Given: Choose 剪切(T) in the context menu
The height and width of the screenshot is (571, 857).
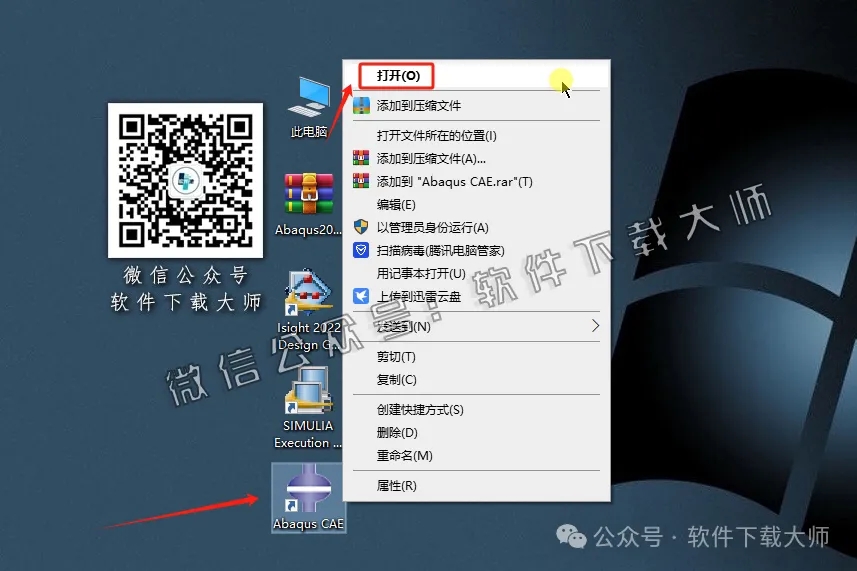Looking at the screenshot, I should (x=476, y=357).
